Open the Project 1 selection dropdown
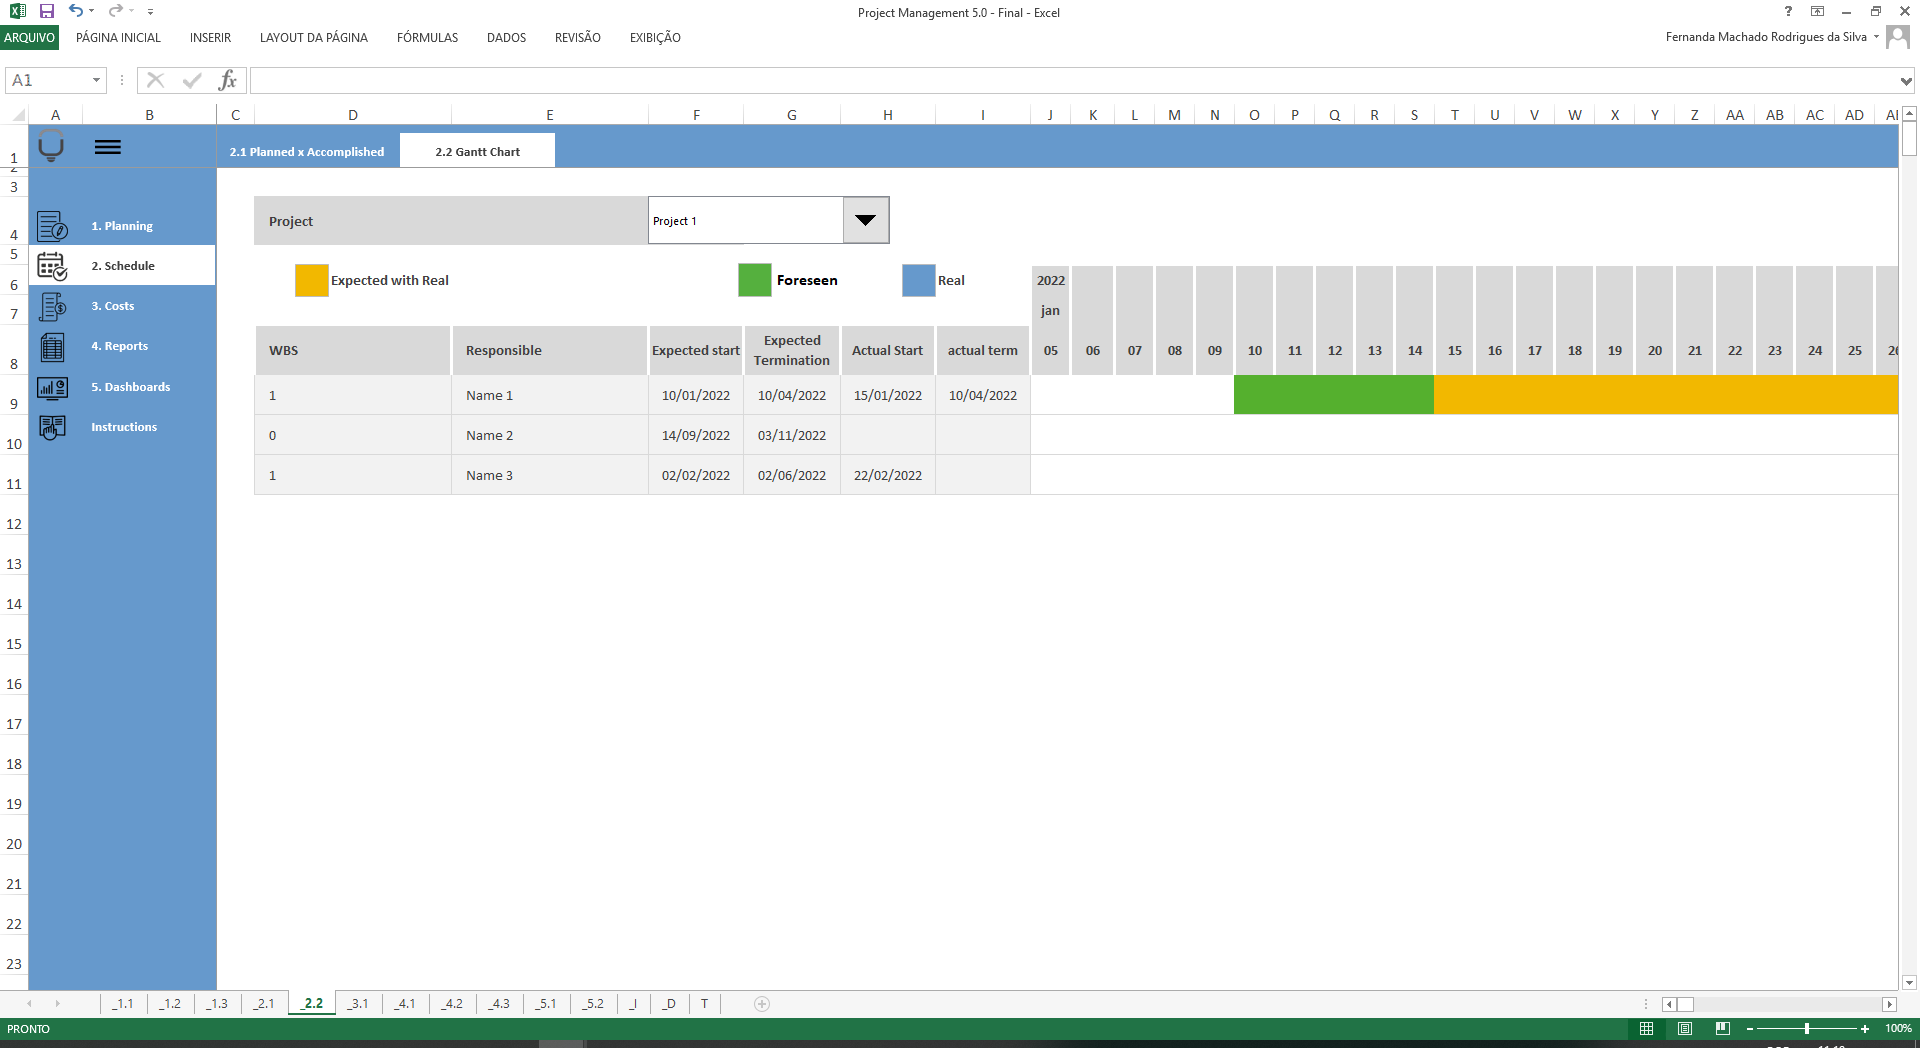Viewport: 1920px width, 1048px height. point(864,220)
